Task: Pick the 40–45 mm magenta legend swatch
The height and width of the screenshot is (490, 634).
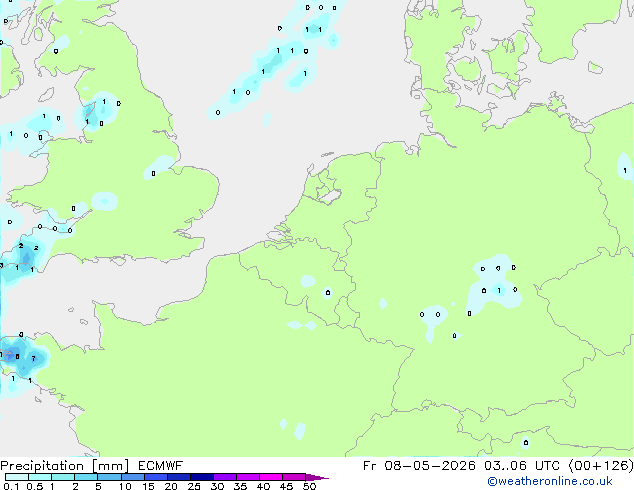Action: [x=271, y=477]
